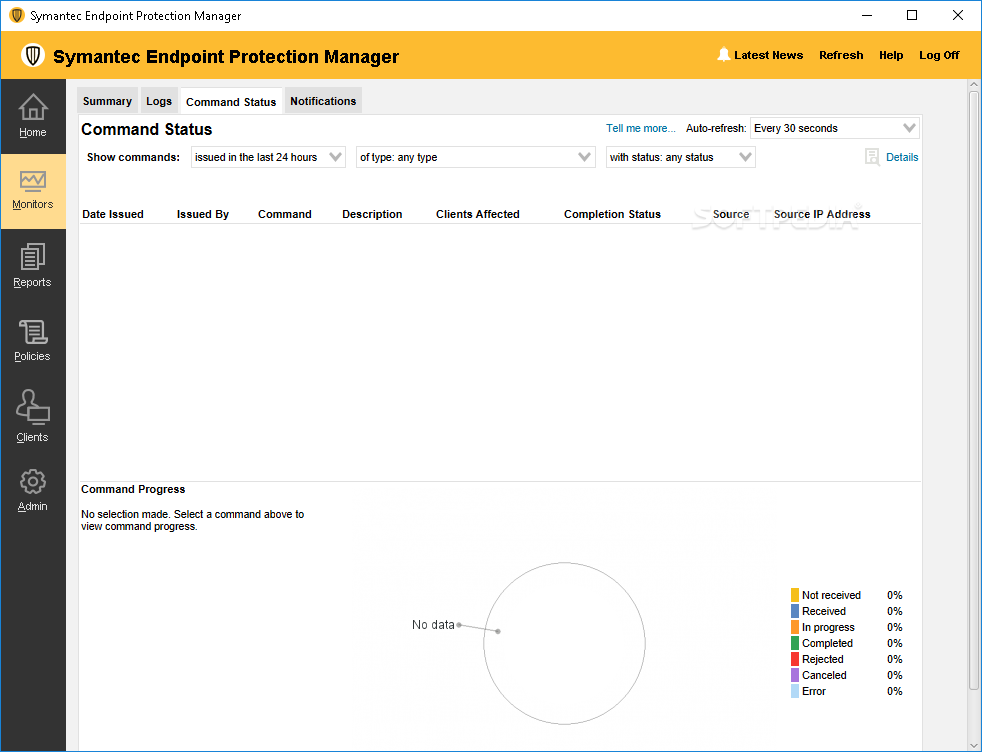Sort by the Date Issued column
The width and height of the screenshot is (982, 752).
(x=113, y=214)
